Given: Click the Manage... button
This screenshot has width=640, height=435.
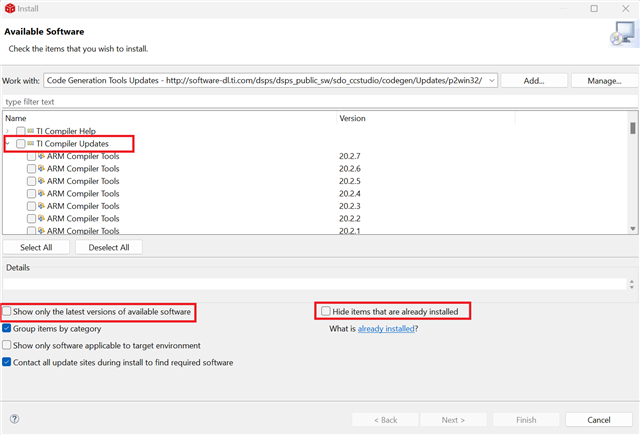Looking at the screenshot, I should pyautogui.click(x=604, y=81).
